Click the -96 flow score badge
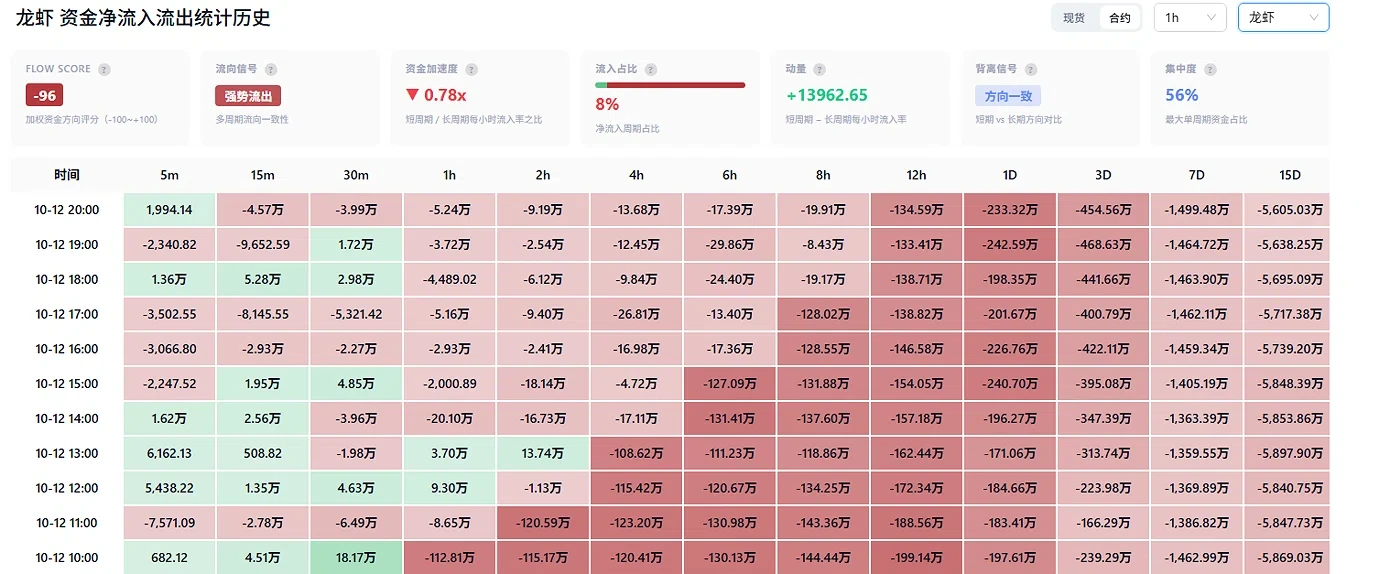This screenshot has width=1390, height=574. tap(44, 96)
